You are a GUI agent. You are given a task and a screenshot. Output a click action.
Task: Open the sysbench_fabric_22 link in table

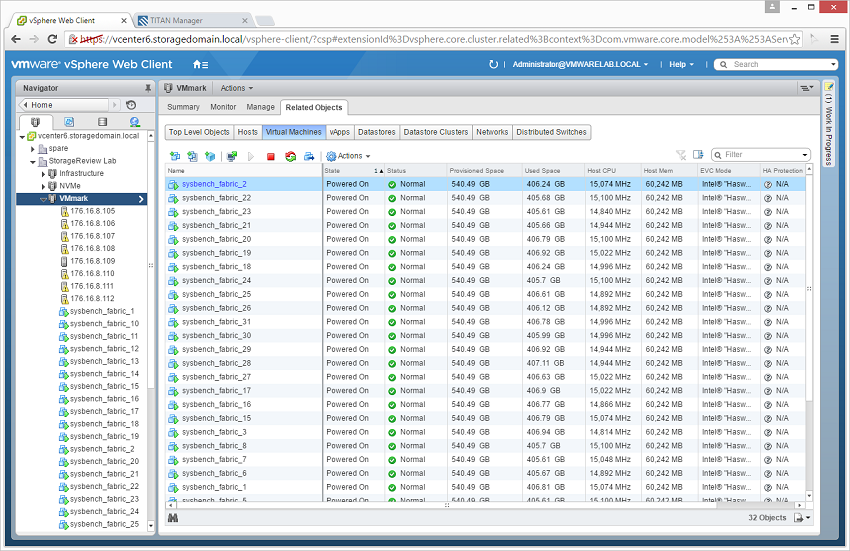click(216, 198)
